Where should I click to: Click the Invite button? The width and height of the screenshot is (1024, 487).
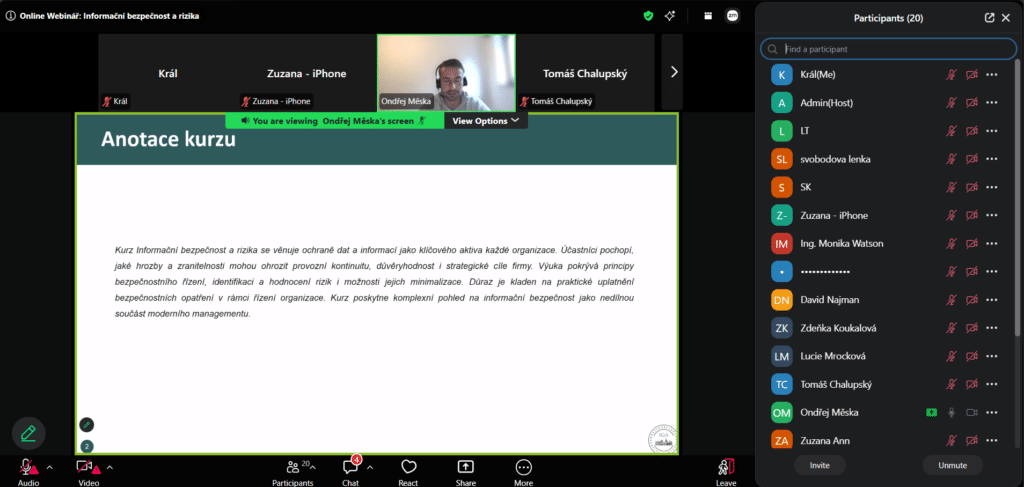(820, 465)
